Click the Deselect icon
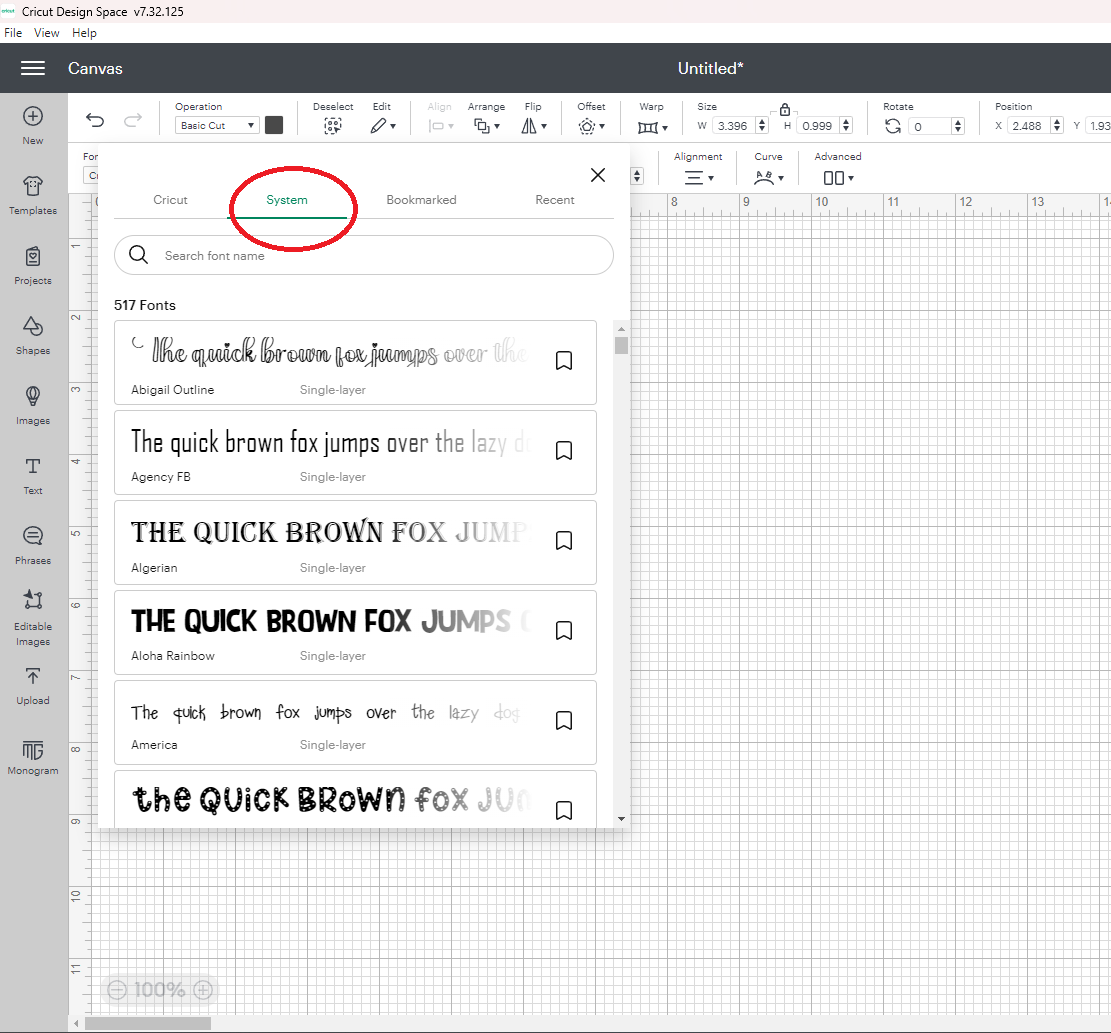1111x1033 pixels. (332, 126)
